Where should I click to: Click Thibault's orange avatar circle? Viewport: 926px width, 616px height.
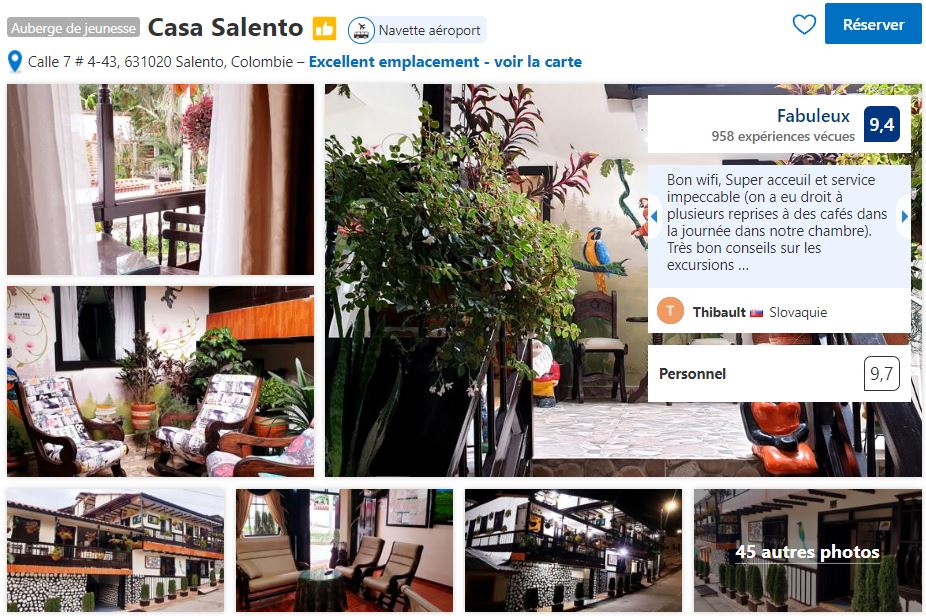pyautogui.click(x=670, y=311)
